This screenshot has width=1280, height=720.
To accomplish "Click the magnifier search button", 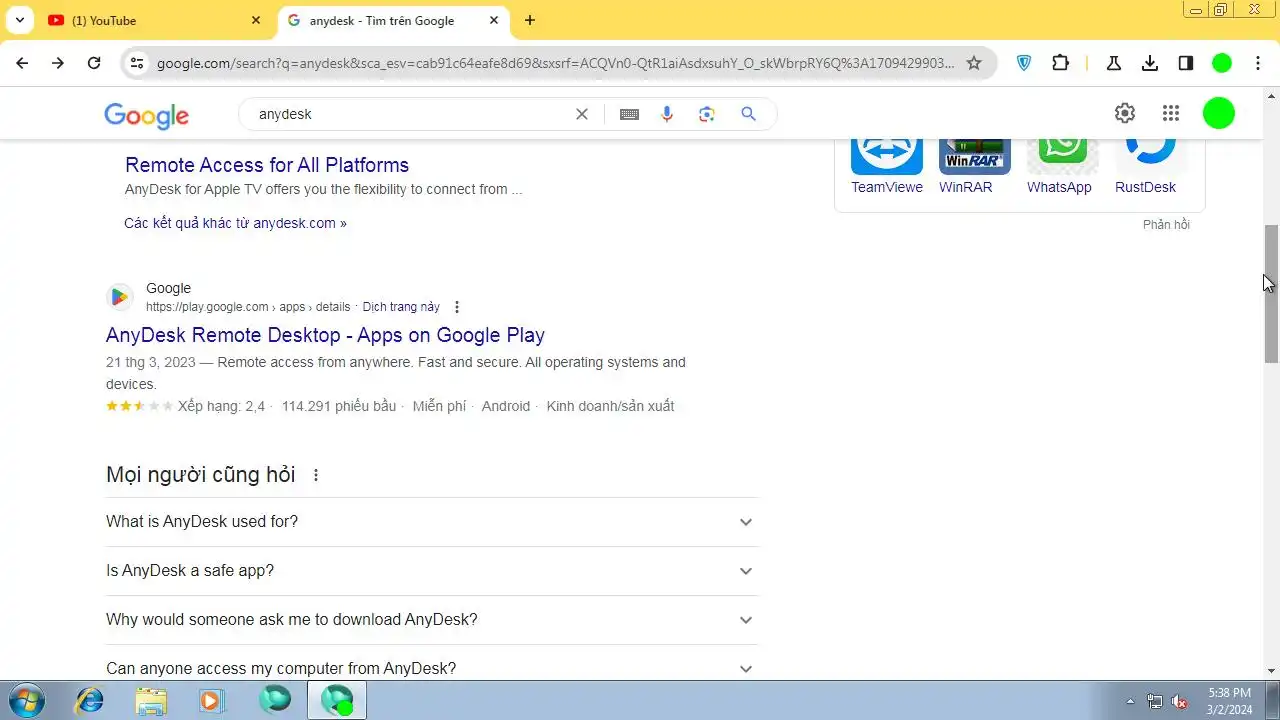I will pyautogui.click(x=748, y=114).
